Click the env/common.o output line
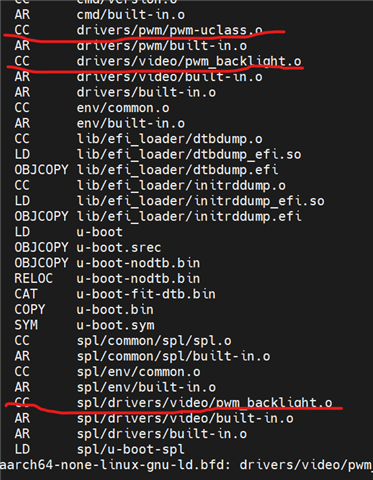Image resolution: width=373 pixels, height=480 pixels. [x=92, y=108]
